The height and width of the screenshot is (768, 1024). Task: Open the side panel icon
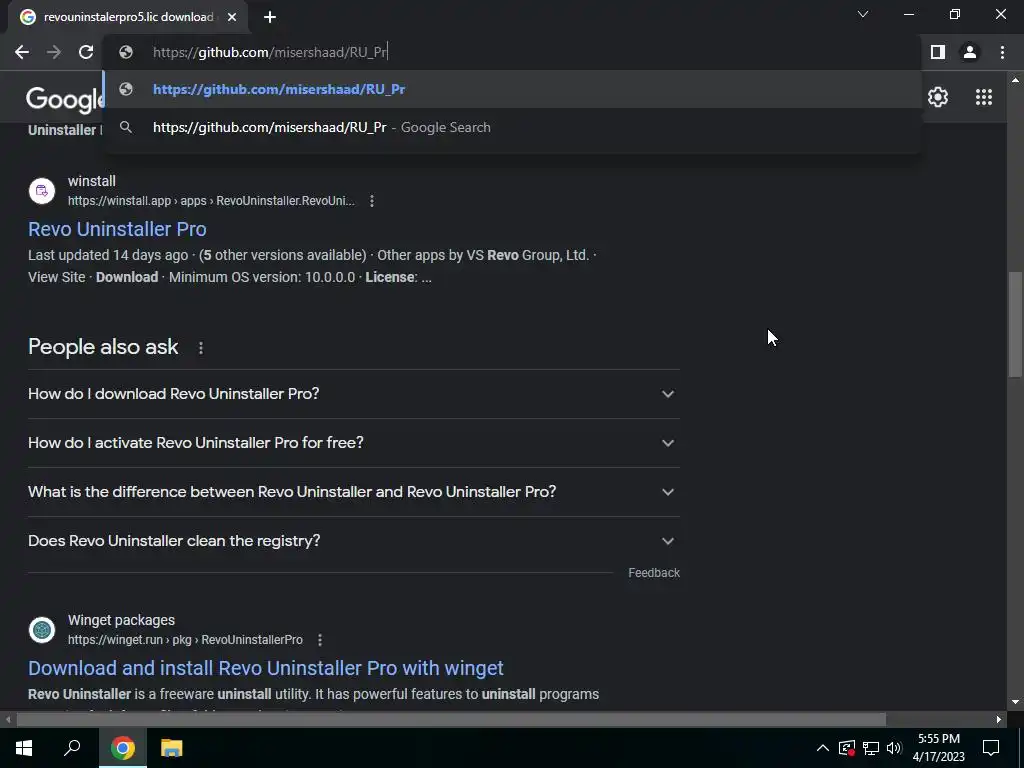938,52
